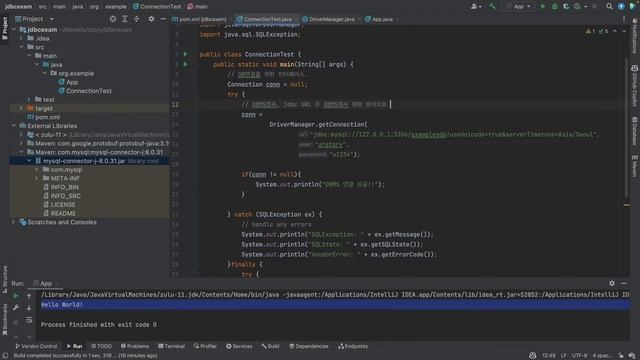The image size is (640, 360).
Task: Rerun App using Run panel play icon
Action: (x=16, y=296)
